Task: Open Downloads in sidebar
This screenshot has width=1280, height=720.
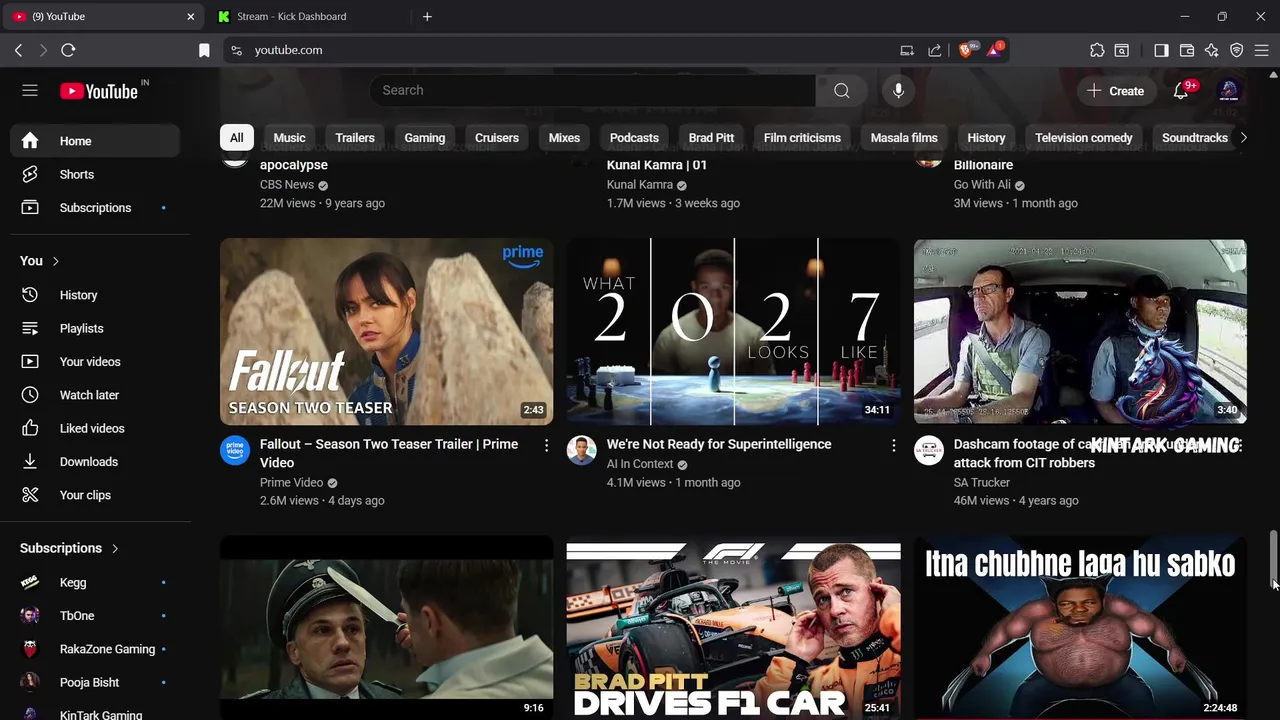Action: (95, 461)
